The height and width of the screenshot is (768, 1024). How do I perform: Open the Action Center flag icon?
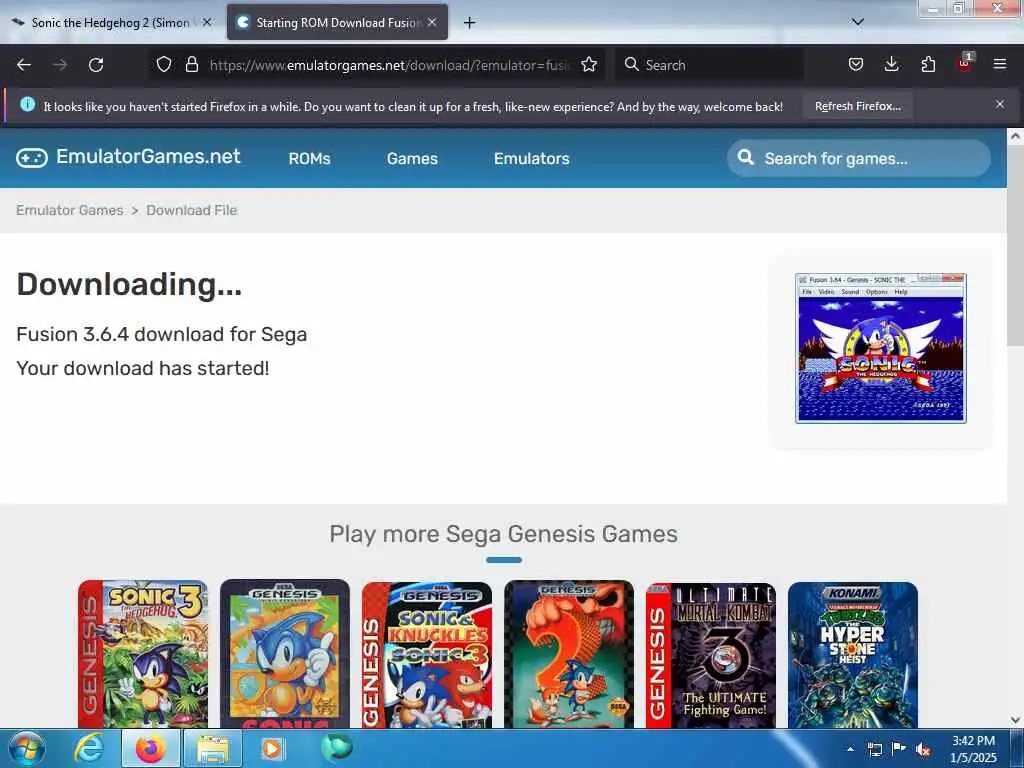pos(899,749)
